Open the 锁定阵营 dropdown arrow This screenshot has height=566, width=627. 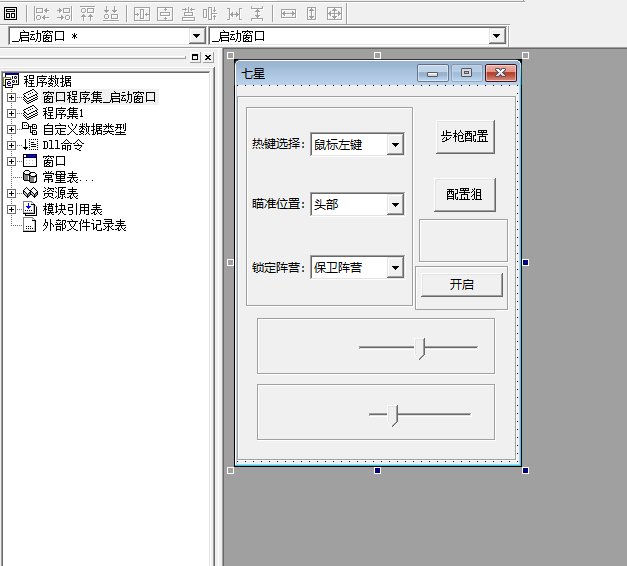click(x=395, y=268)
